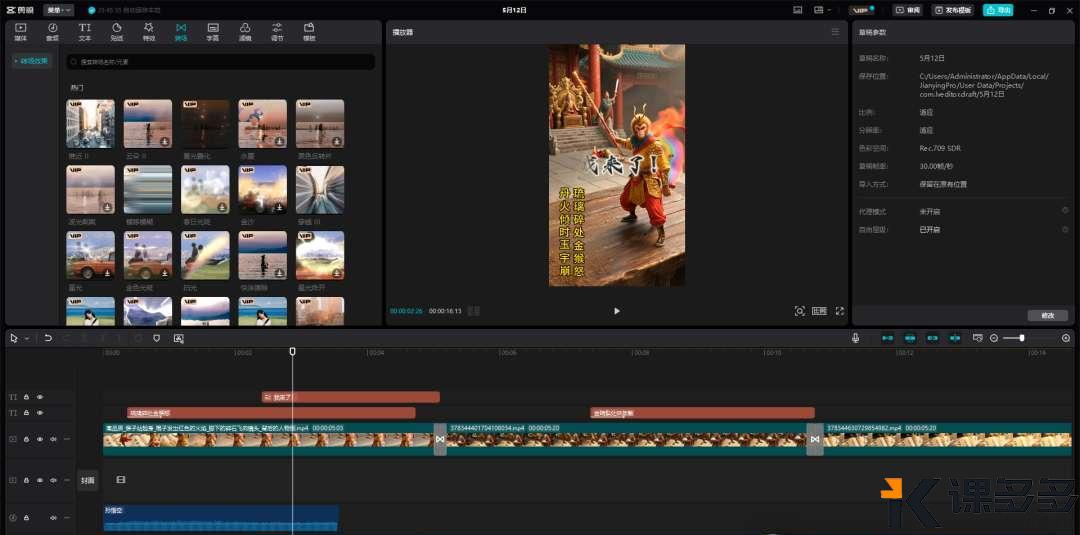Mute the audio track at the bottom

coord(53,517)
